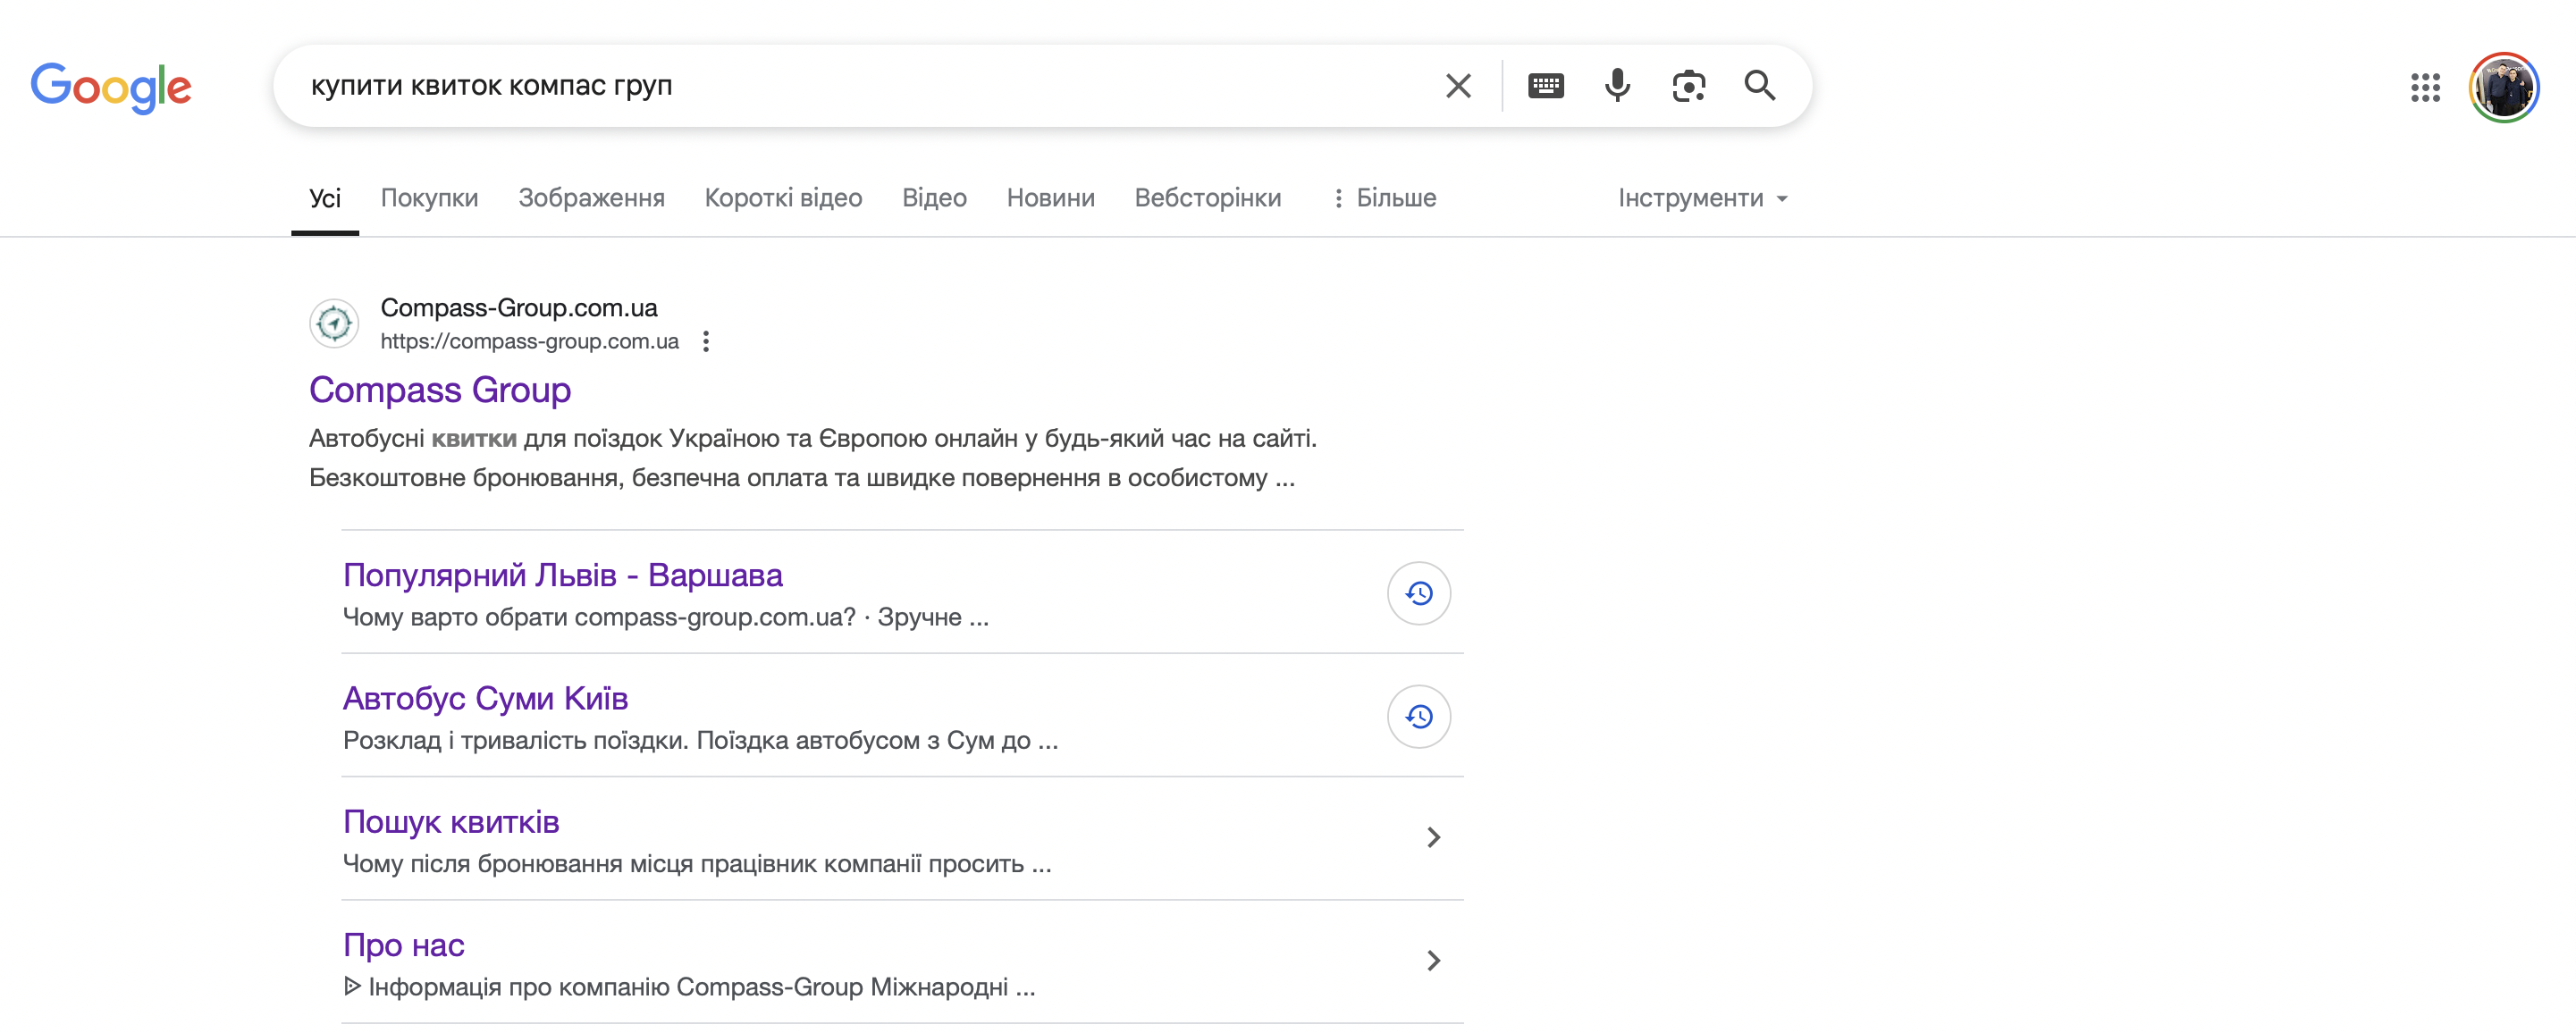Click history icon beside Автобус Суми Київ
The height and width of the screenshot is (1033, 2576).
click(x=1418, y=716)
